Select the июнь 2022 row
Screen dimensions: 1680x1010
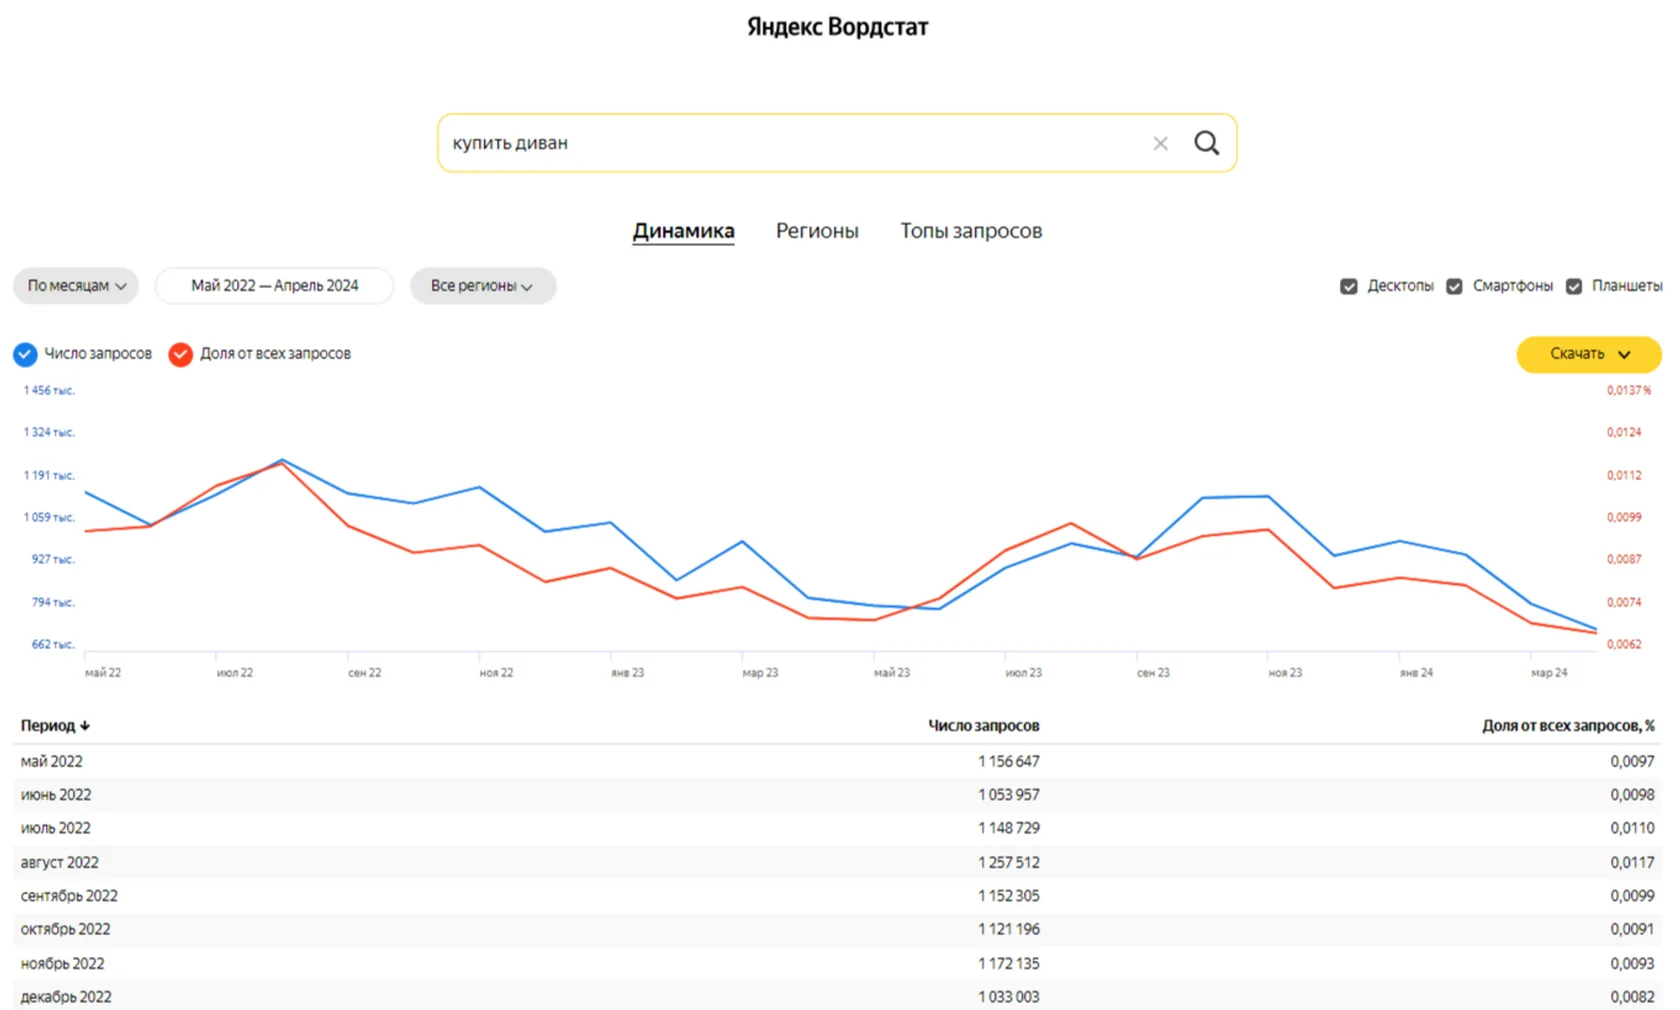(837, 795)
